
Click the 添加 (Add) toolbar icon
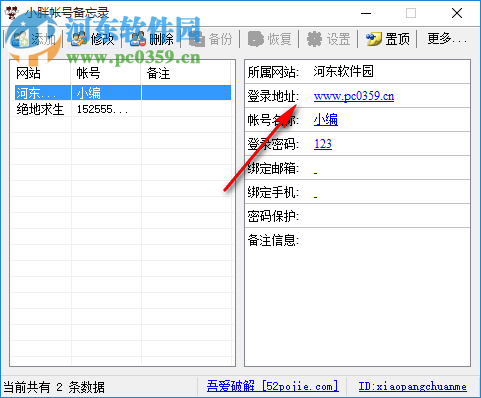point(21,39)
